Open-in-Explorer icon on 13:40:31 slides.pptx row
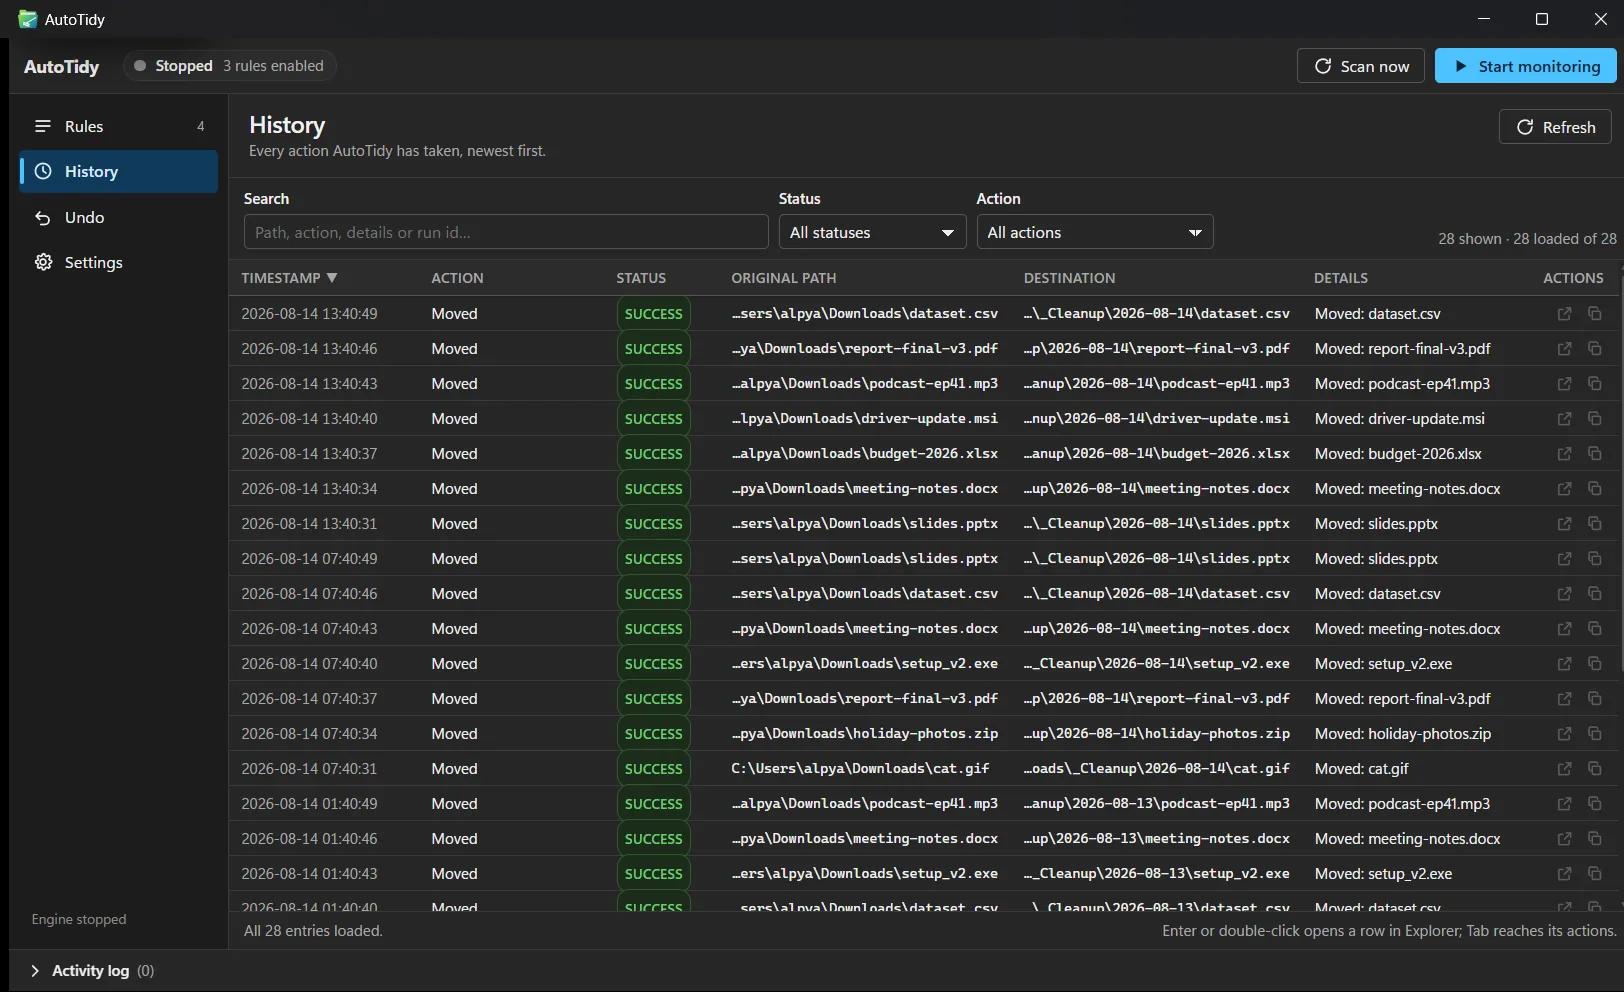The image size is (1624, 992). 1564,524
